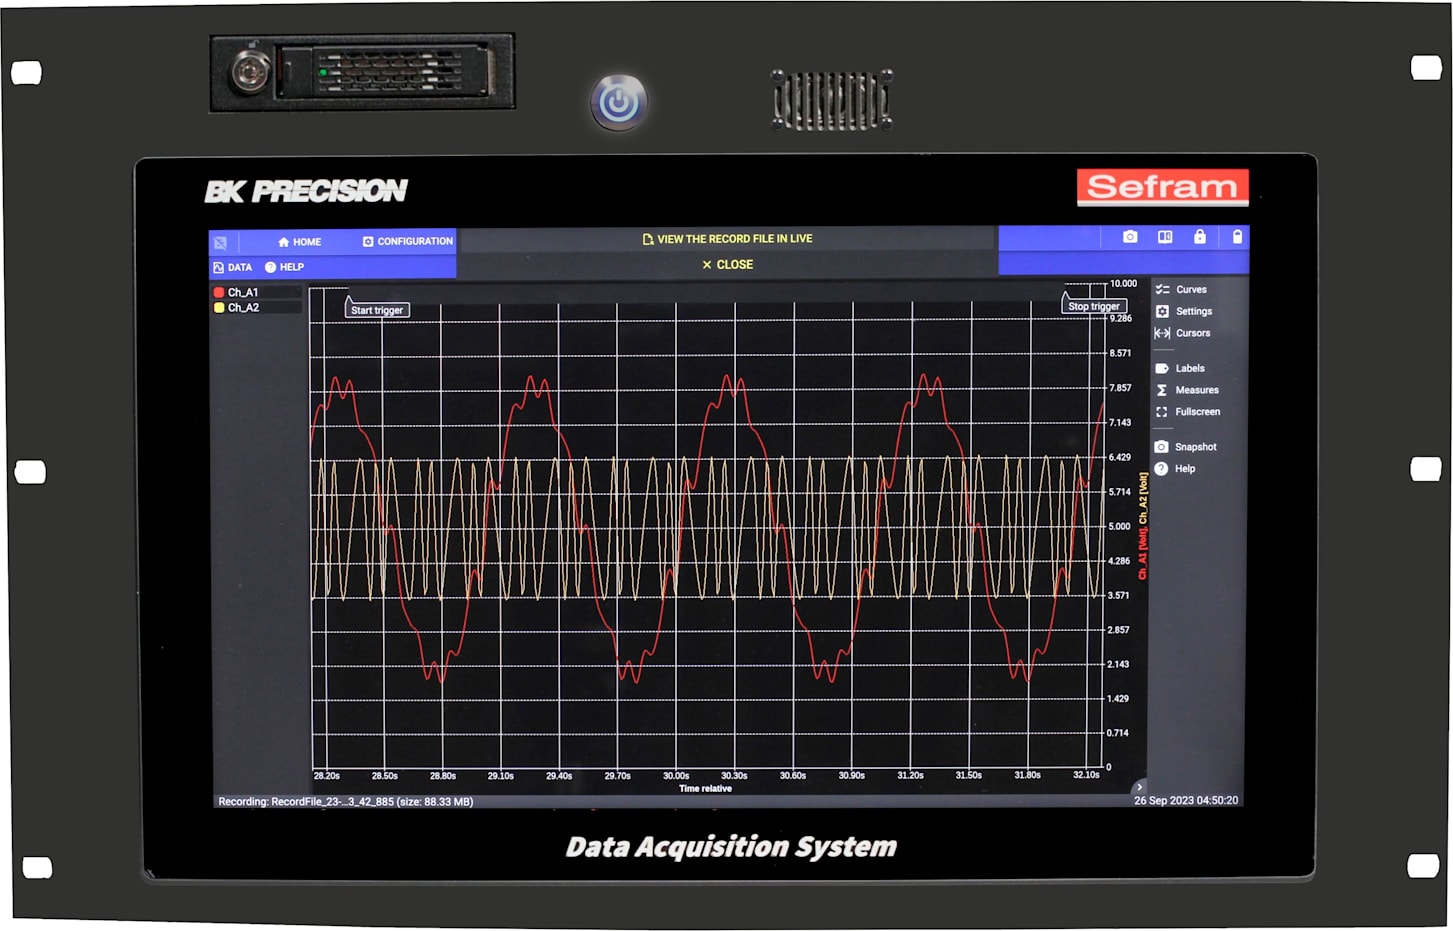Click the book icon in the top bar

click(1165, 237)
